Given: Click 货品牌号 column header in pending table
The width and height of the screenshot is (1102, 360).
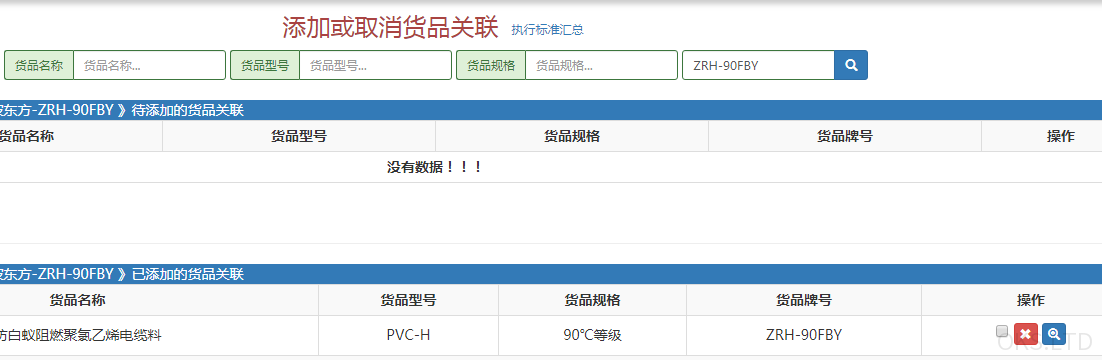Looking at the screenshot, I should (x=845, y=136).
